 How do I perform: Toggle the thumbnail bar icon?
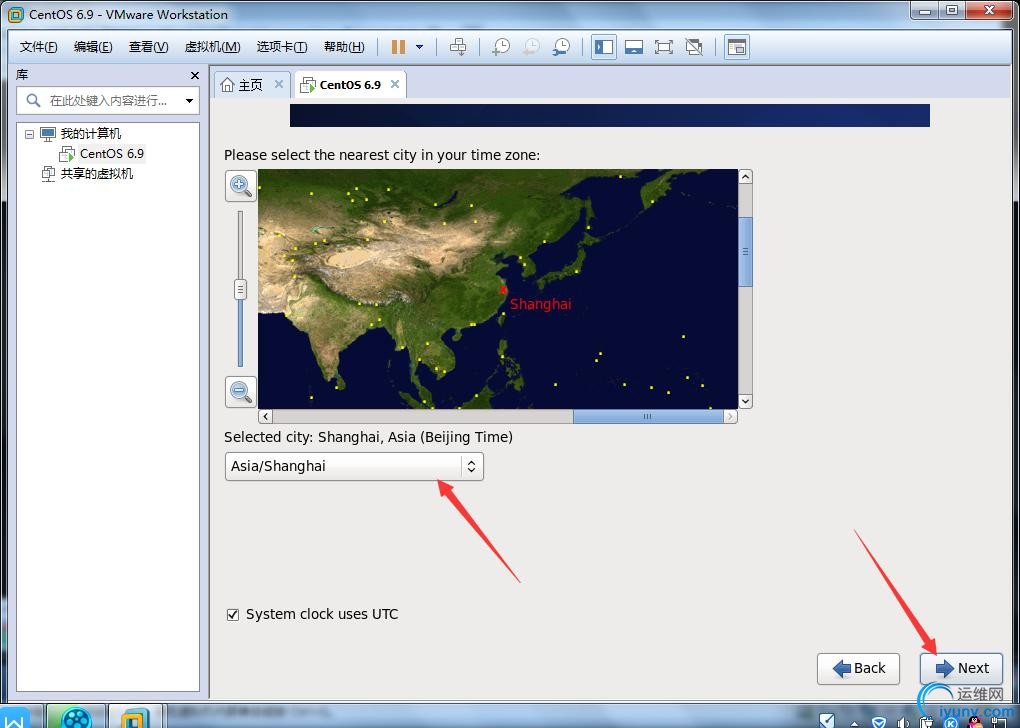[634, 47]
